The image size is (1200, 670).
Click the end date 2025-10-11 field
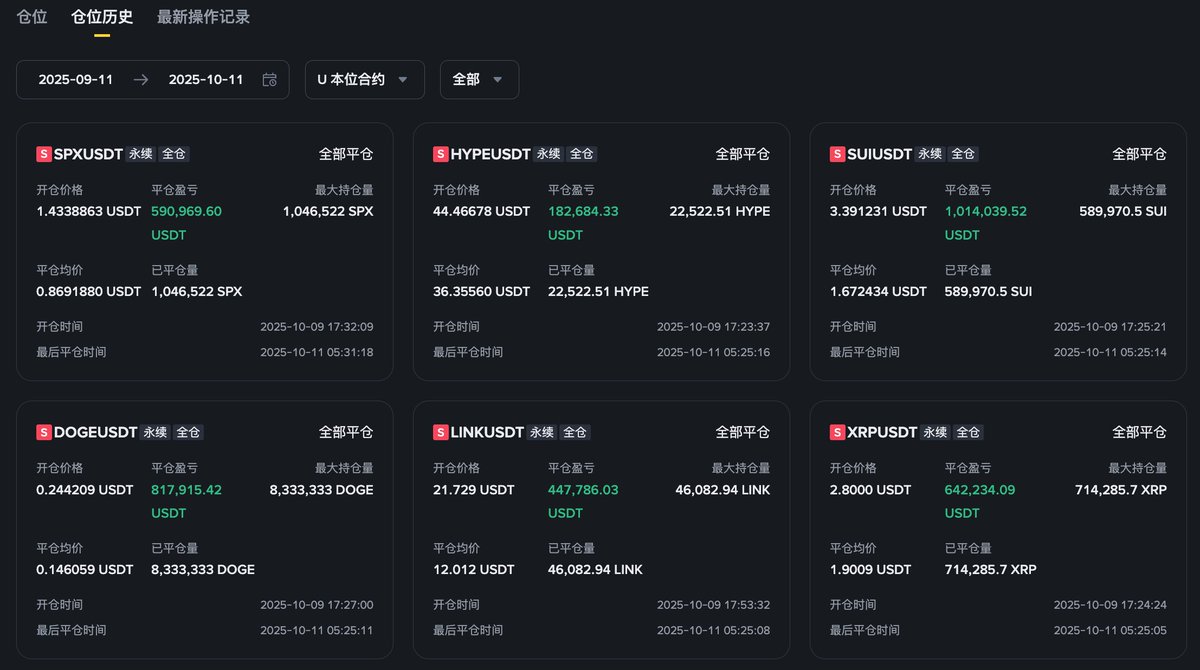click(x=206, y=80)
